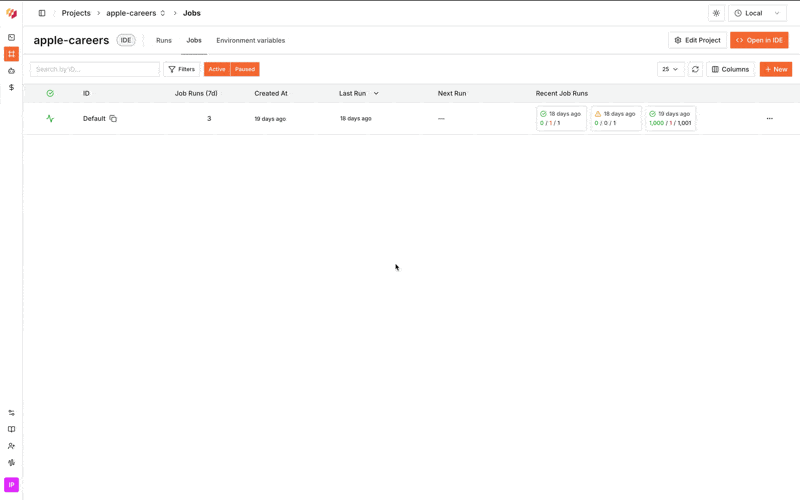Copy the Default job ID
This screenshot has width=800, height=500.
[113, 118]
